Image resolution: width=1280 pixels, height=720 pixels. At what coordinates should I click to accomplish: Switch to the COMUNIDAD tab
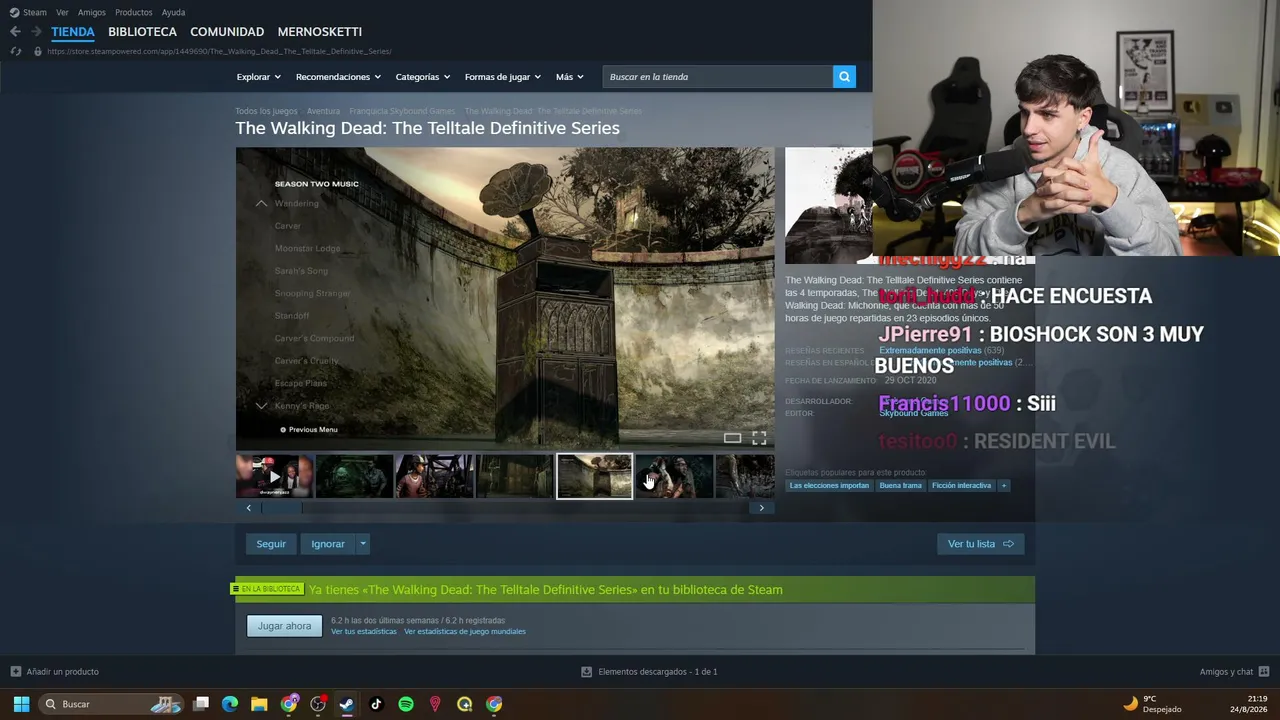coord(227,32)
